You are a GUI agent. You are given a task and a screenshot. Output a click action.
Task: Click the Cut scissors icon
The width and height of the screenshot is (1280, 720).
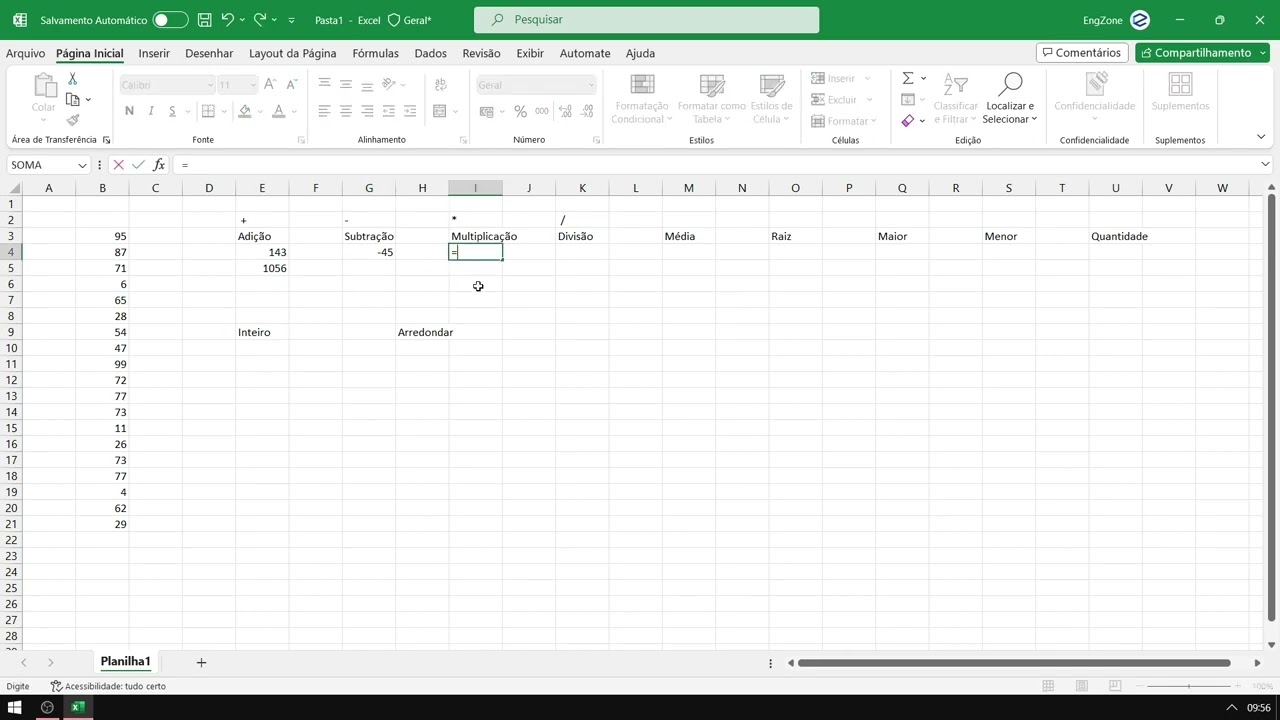tap(72, 79)
